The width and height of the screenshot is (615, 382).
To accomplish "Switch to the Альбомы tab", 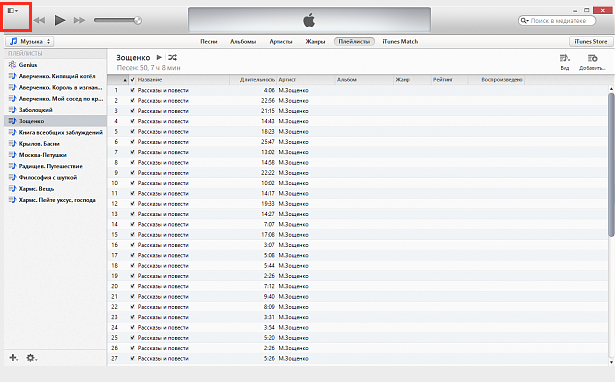I will tap(243, 42).
